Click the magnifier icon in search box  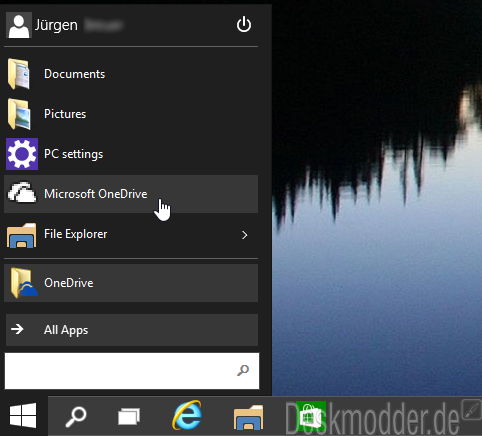coord(243,370)
